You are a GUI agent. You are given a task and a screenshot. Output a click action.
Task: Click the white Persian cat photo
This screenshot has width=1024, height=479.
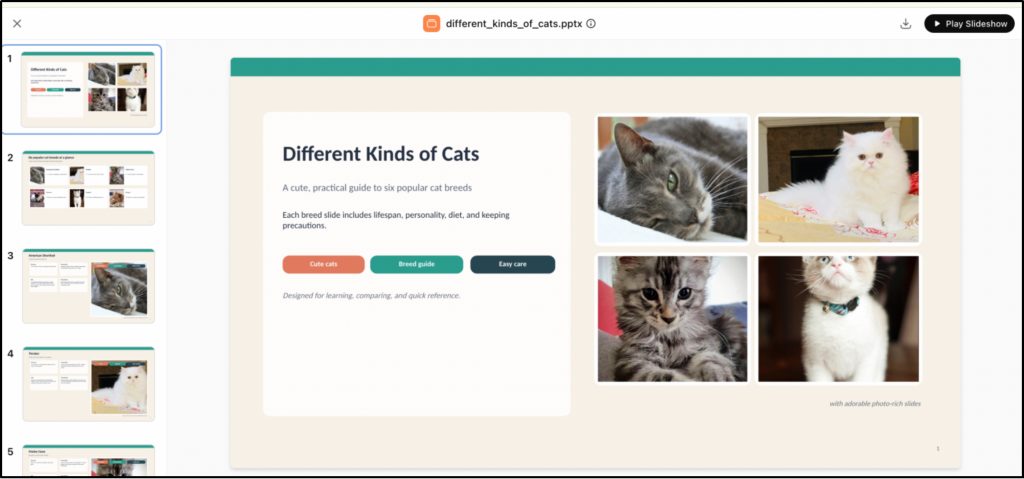[839, 180]
